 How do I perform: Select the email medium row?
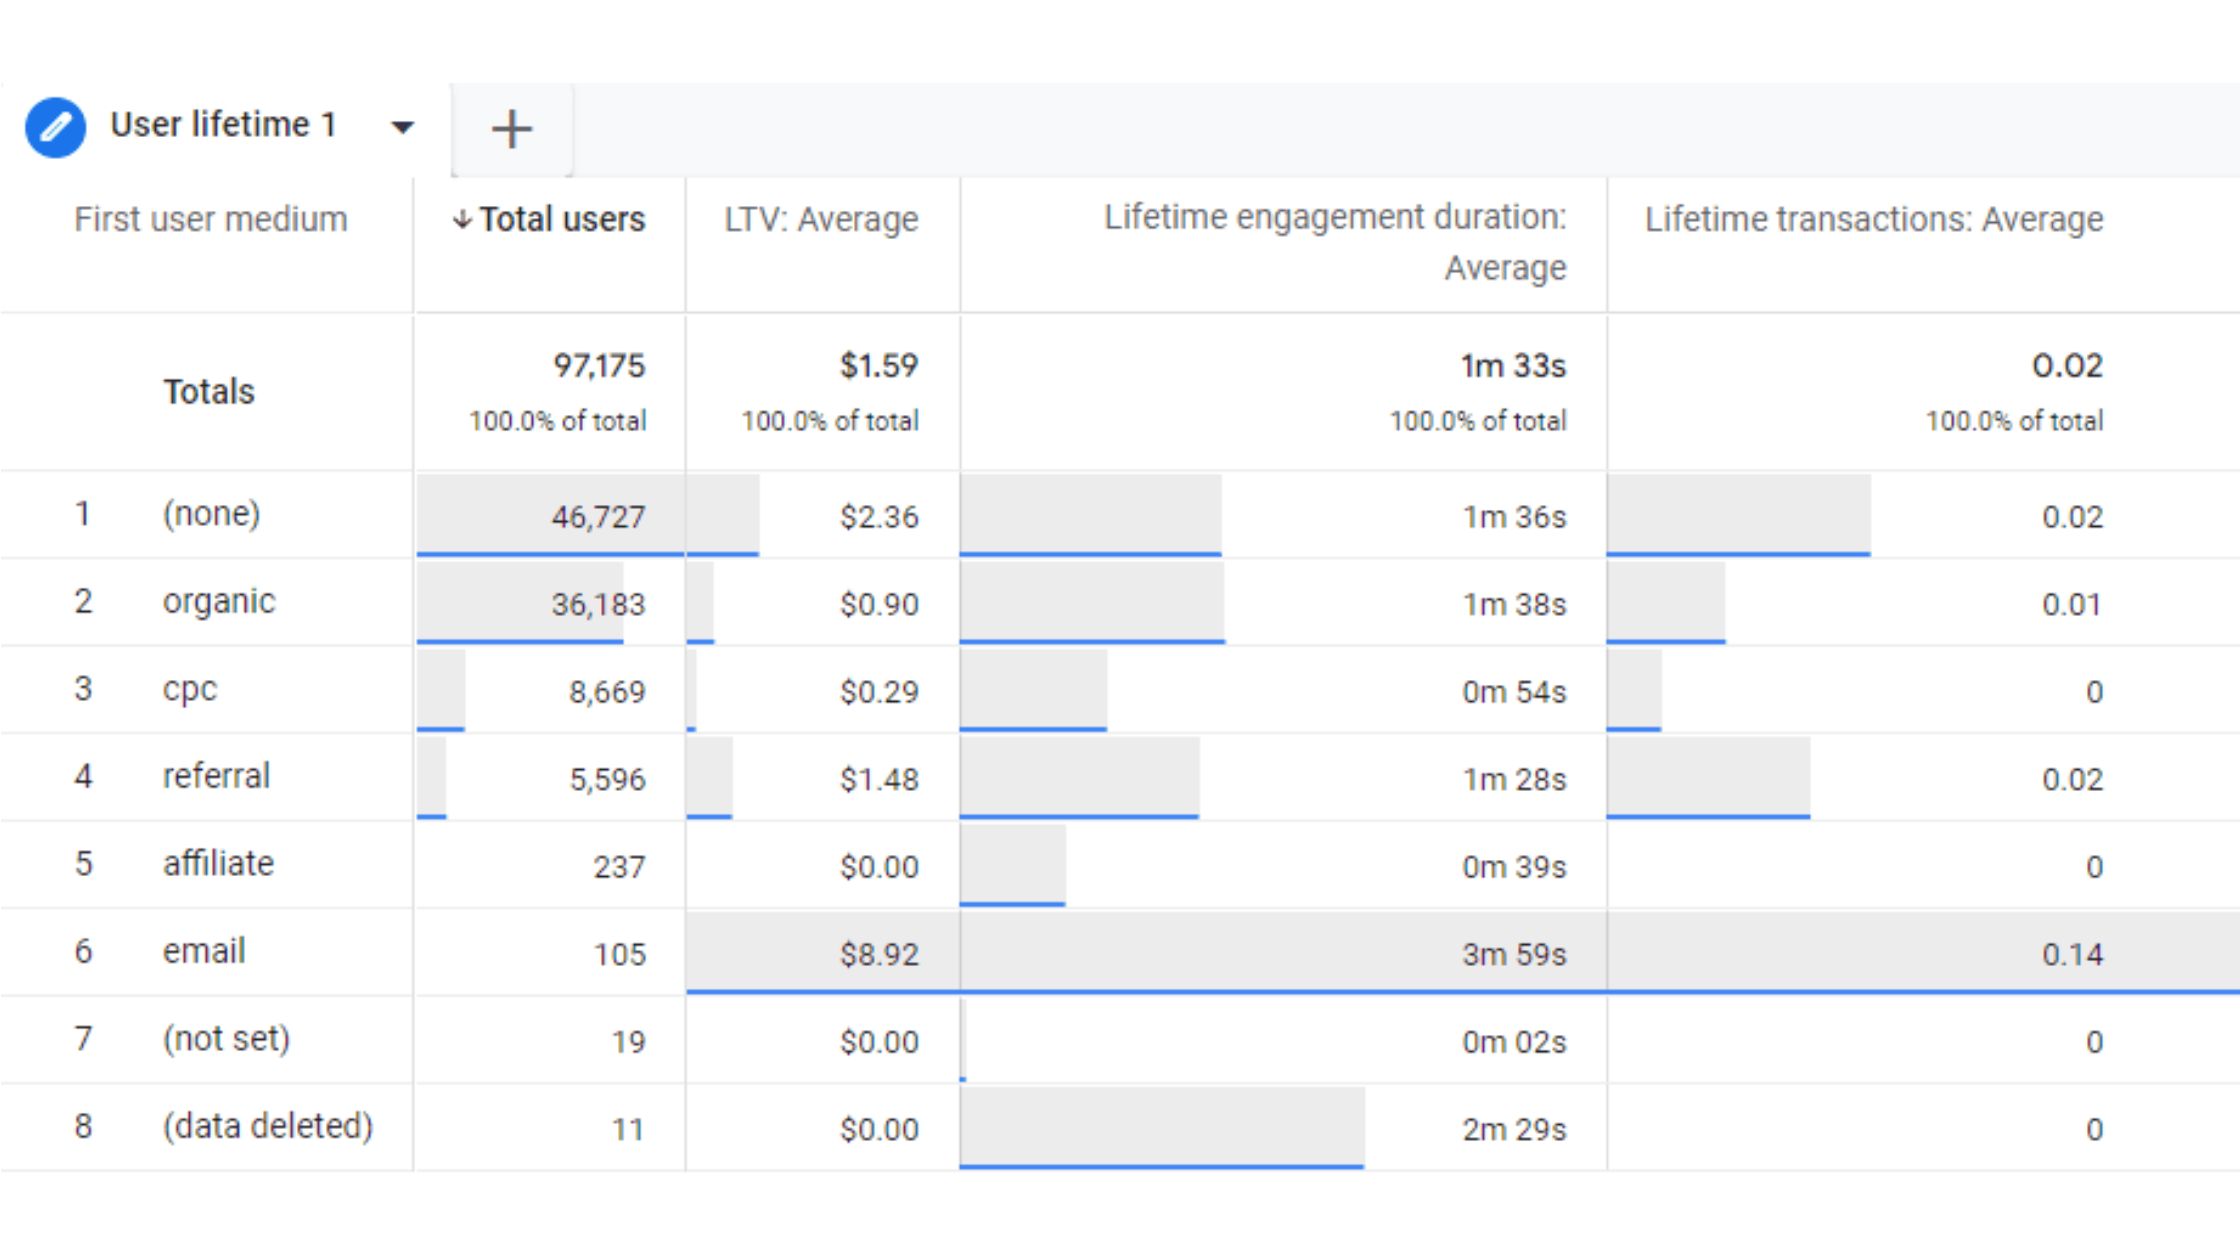pos(204,951)
